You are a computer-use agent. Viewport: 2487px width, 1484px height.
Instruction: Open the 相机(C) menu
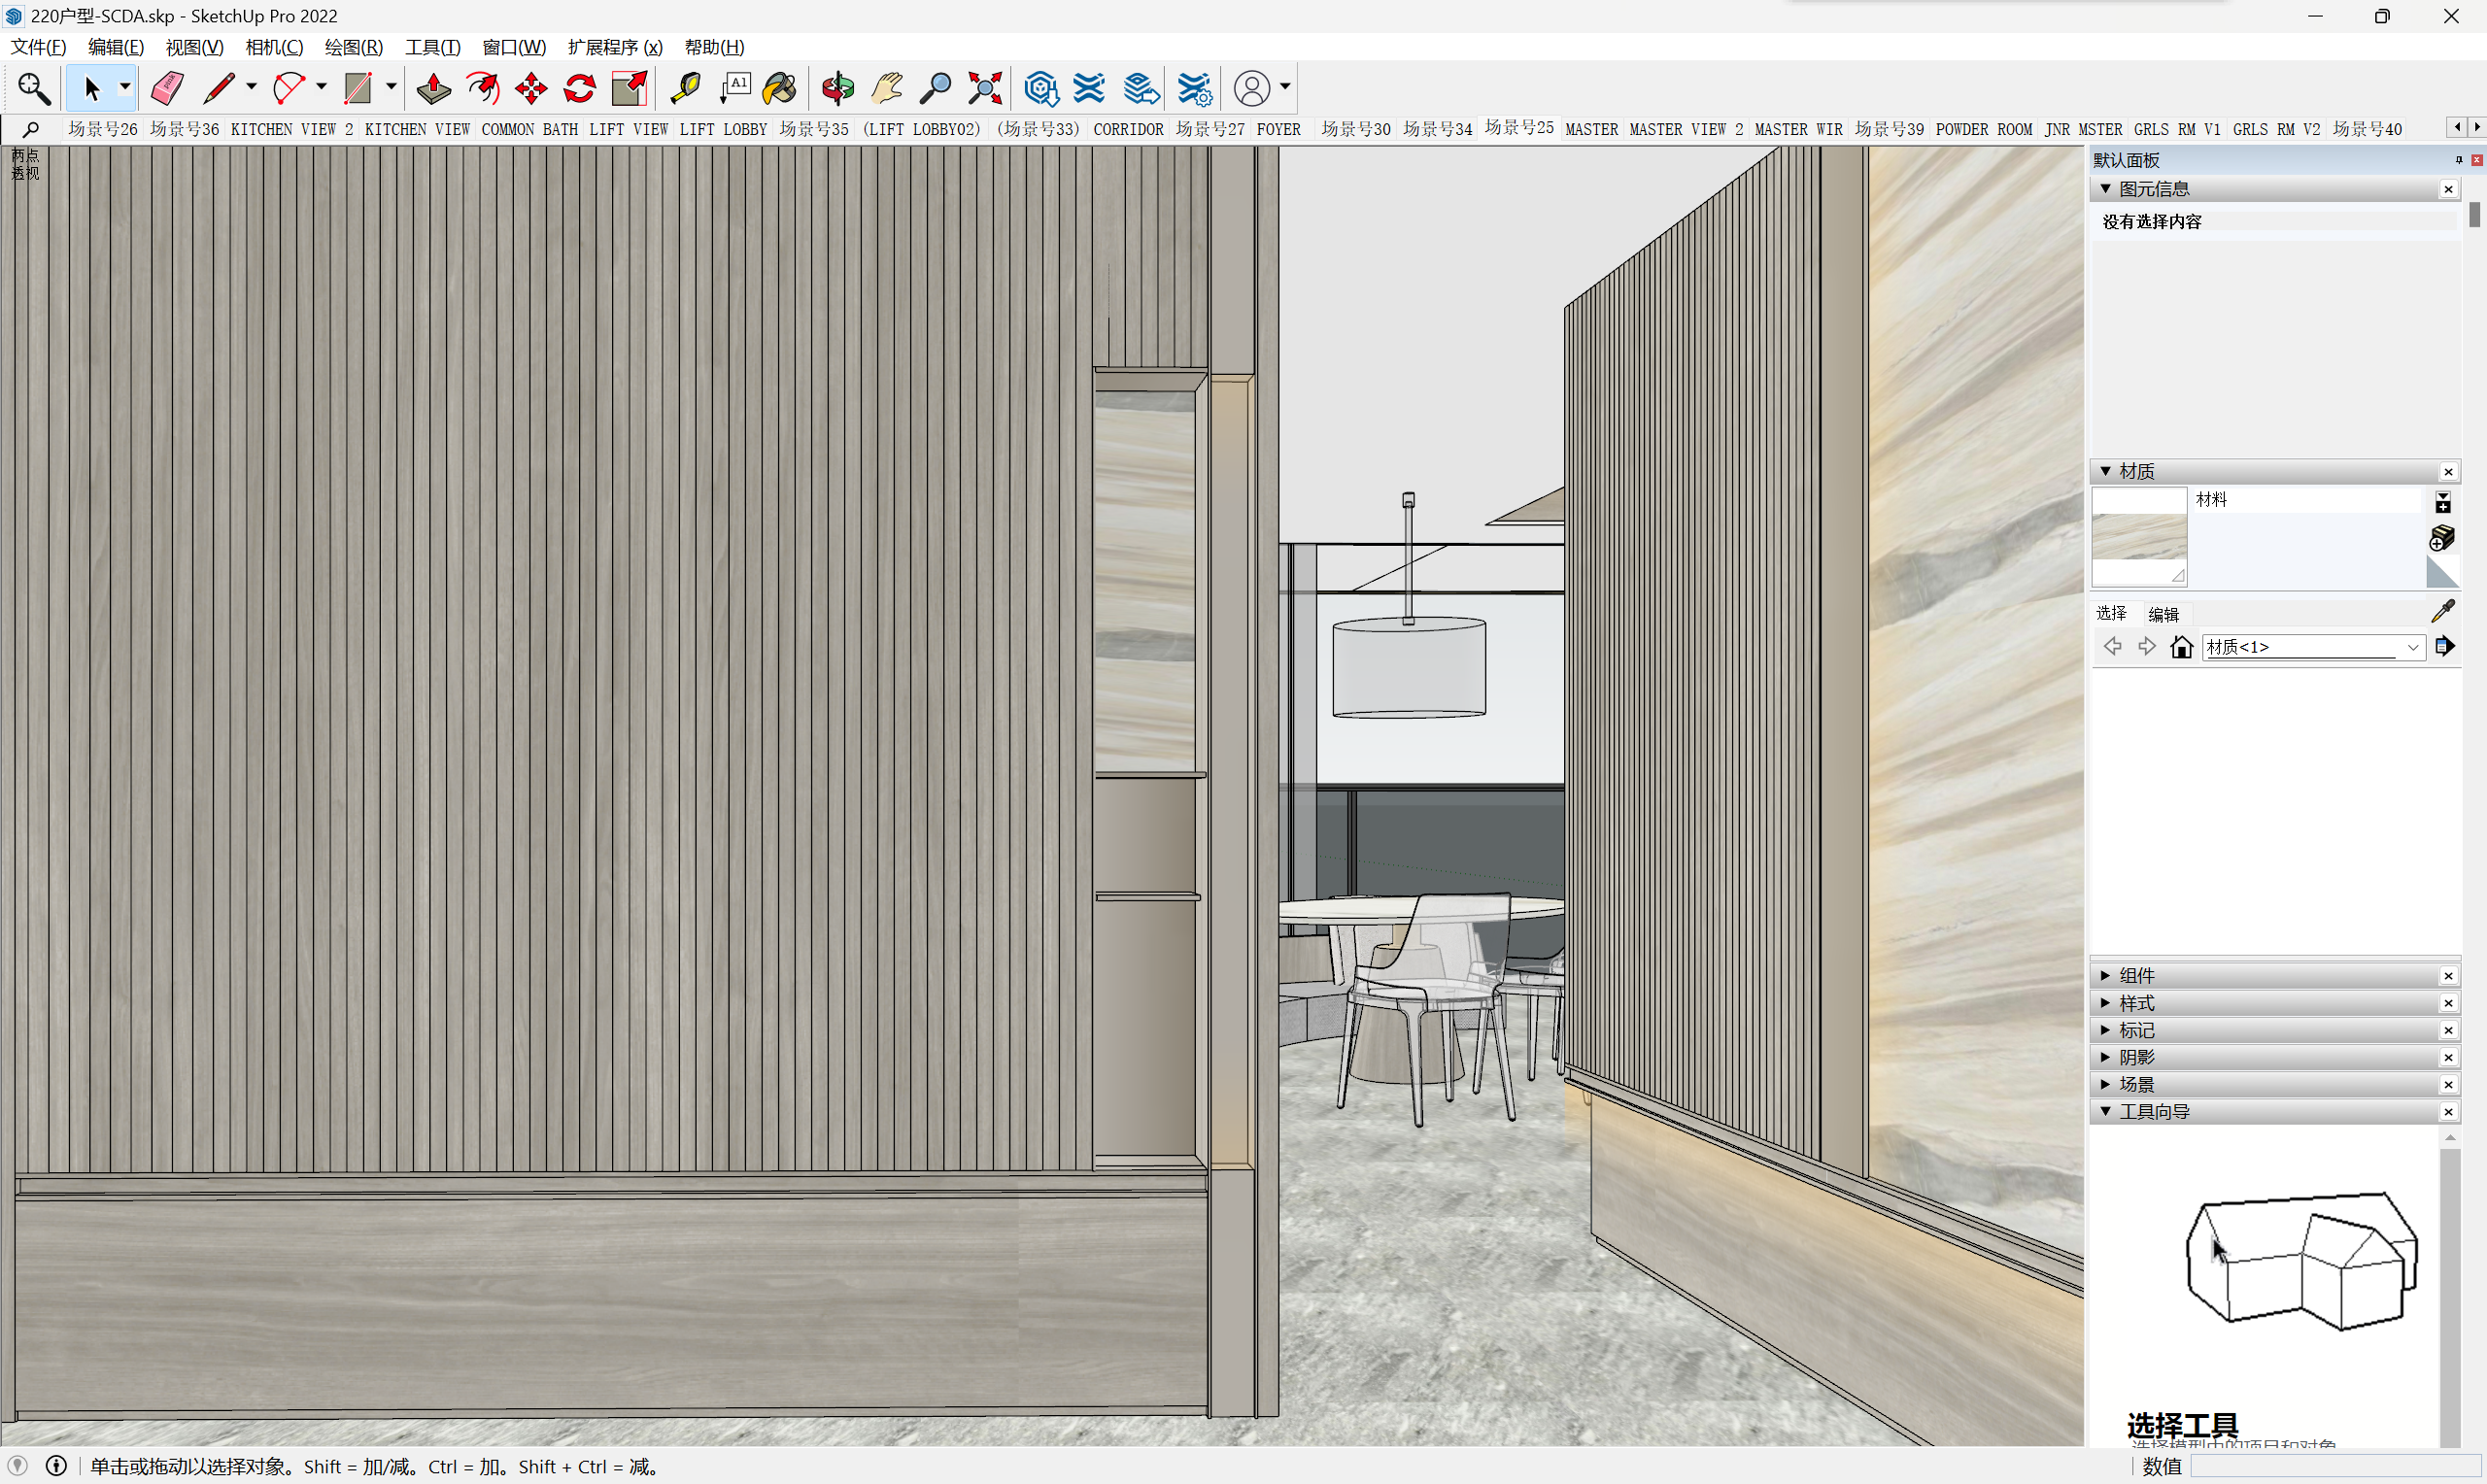tap(274, 47)
